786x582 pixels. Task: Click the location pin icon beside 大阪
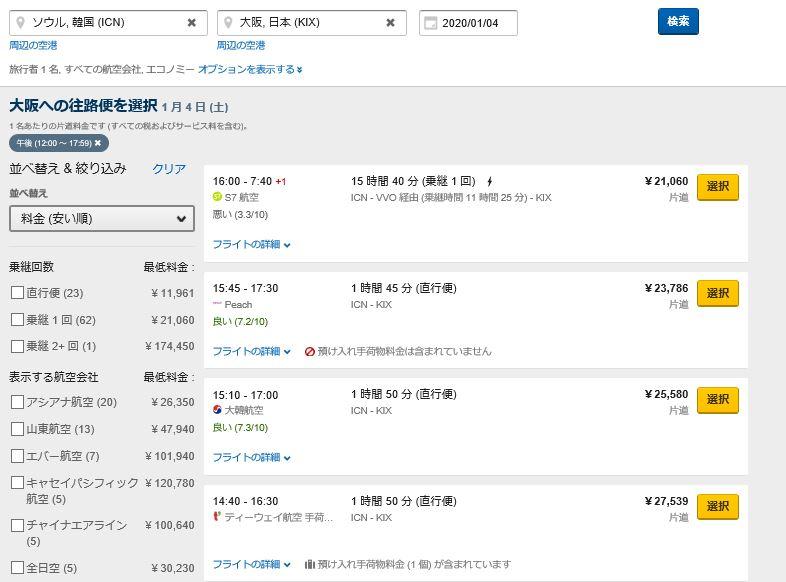click(x=228, y=23)
